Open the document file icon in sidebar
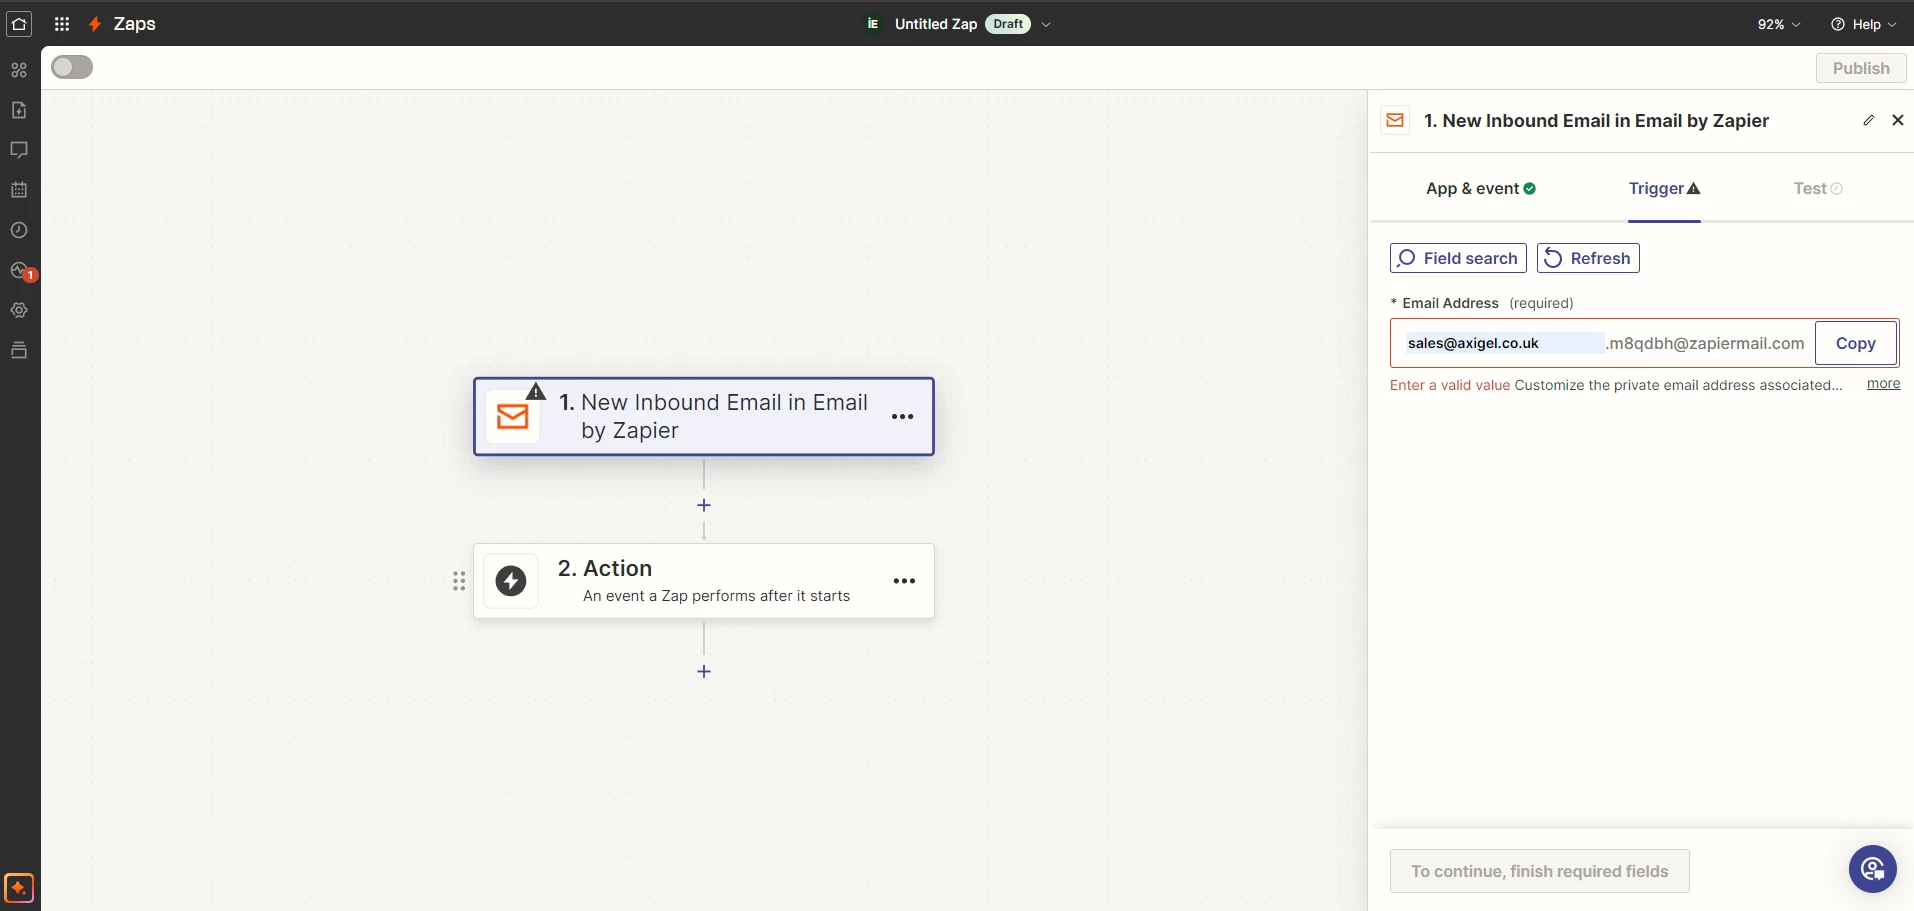The width and height of the screenshot is (1914, 911). (x=19, y=110)
